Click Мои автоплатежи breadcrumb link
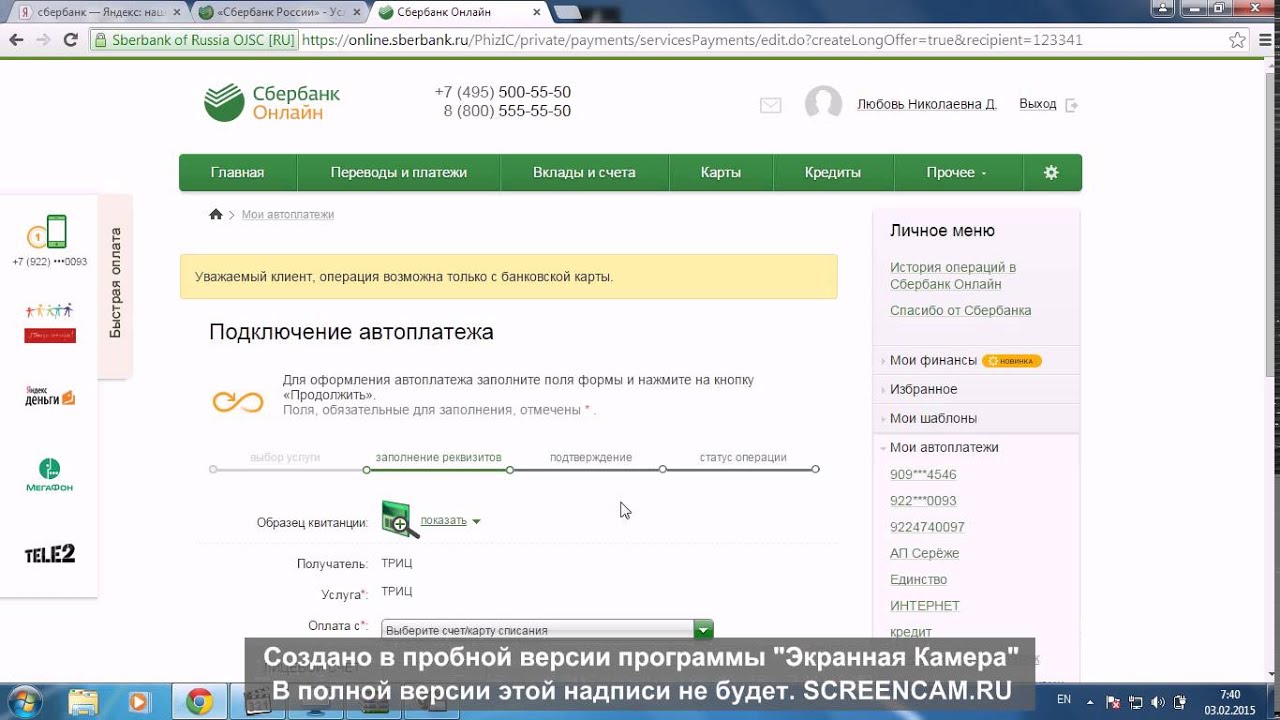This screenshot has width=1280, height=720. pyautogui.click(x=288, y=214)
